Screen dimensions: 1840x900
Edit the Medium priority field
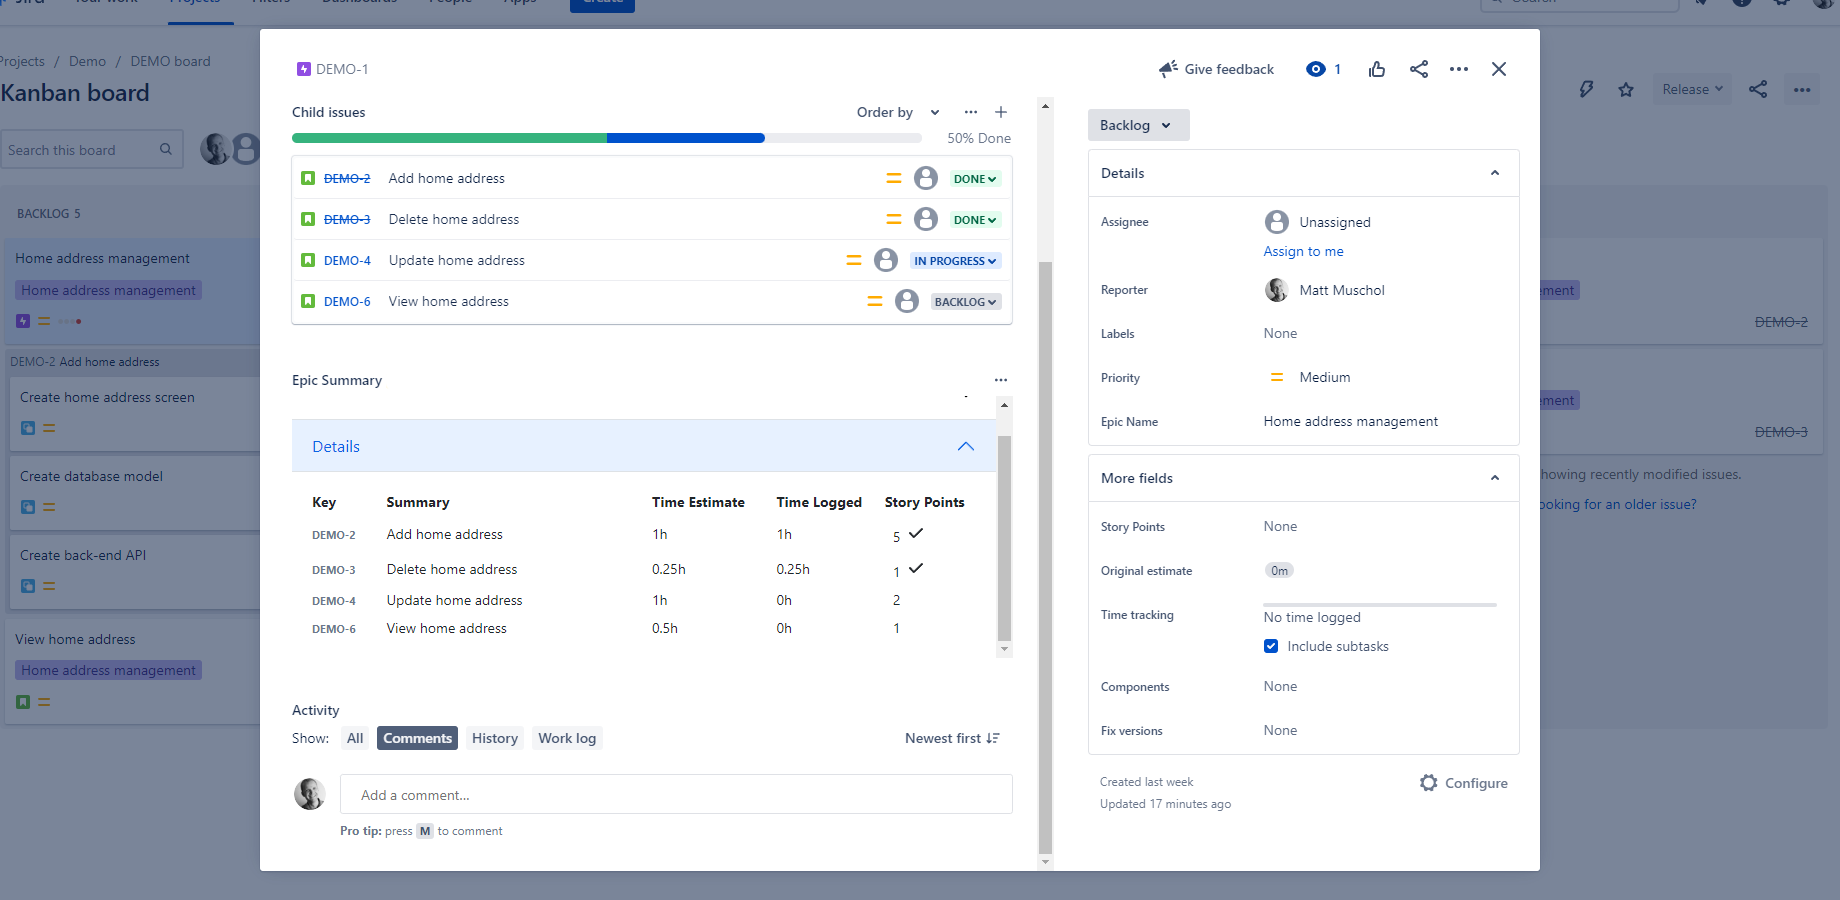point(1309,377)
